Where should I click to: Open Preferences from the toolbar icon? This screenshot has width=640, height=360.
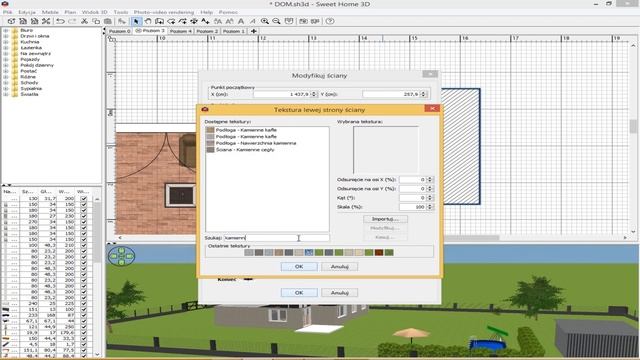[46, 21]
